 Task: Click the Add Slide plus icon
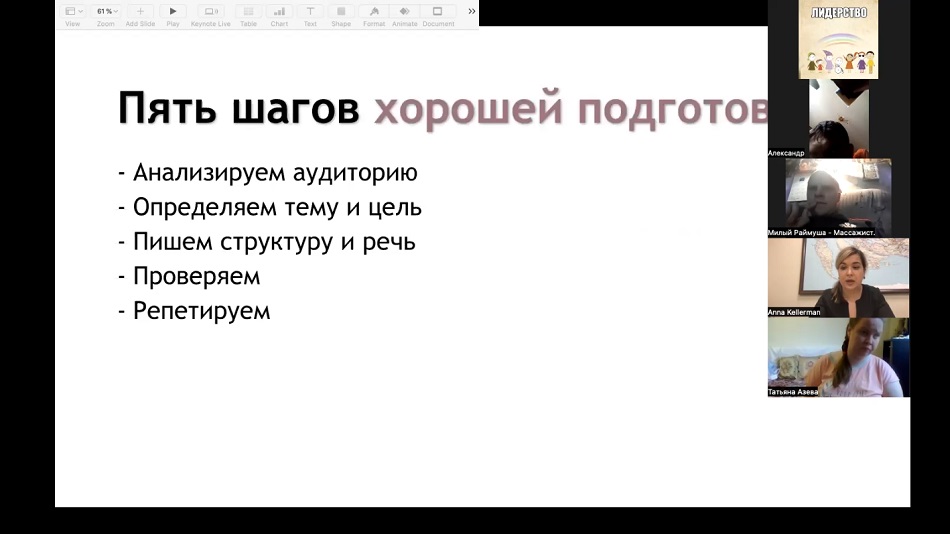point(140,12)
